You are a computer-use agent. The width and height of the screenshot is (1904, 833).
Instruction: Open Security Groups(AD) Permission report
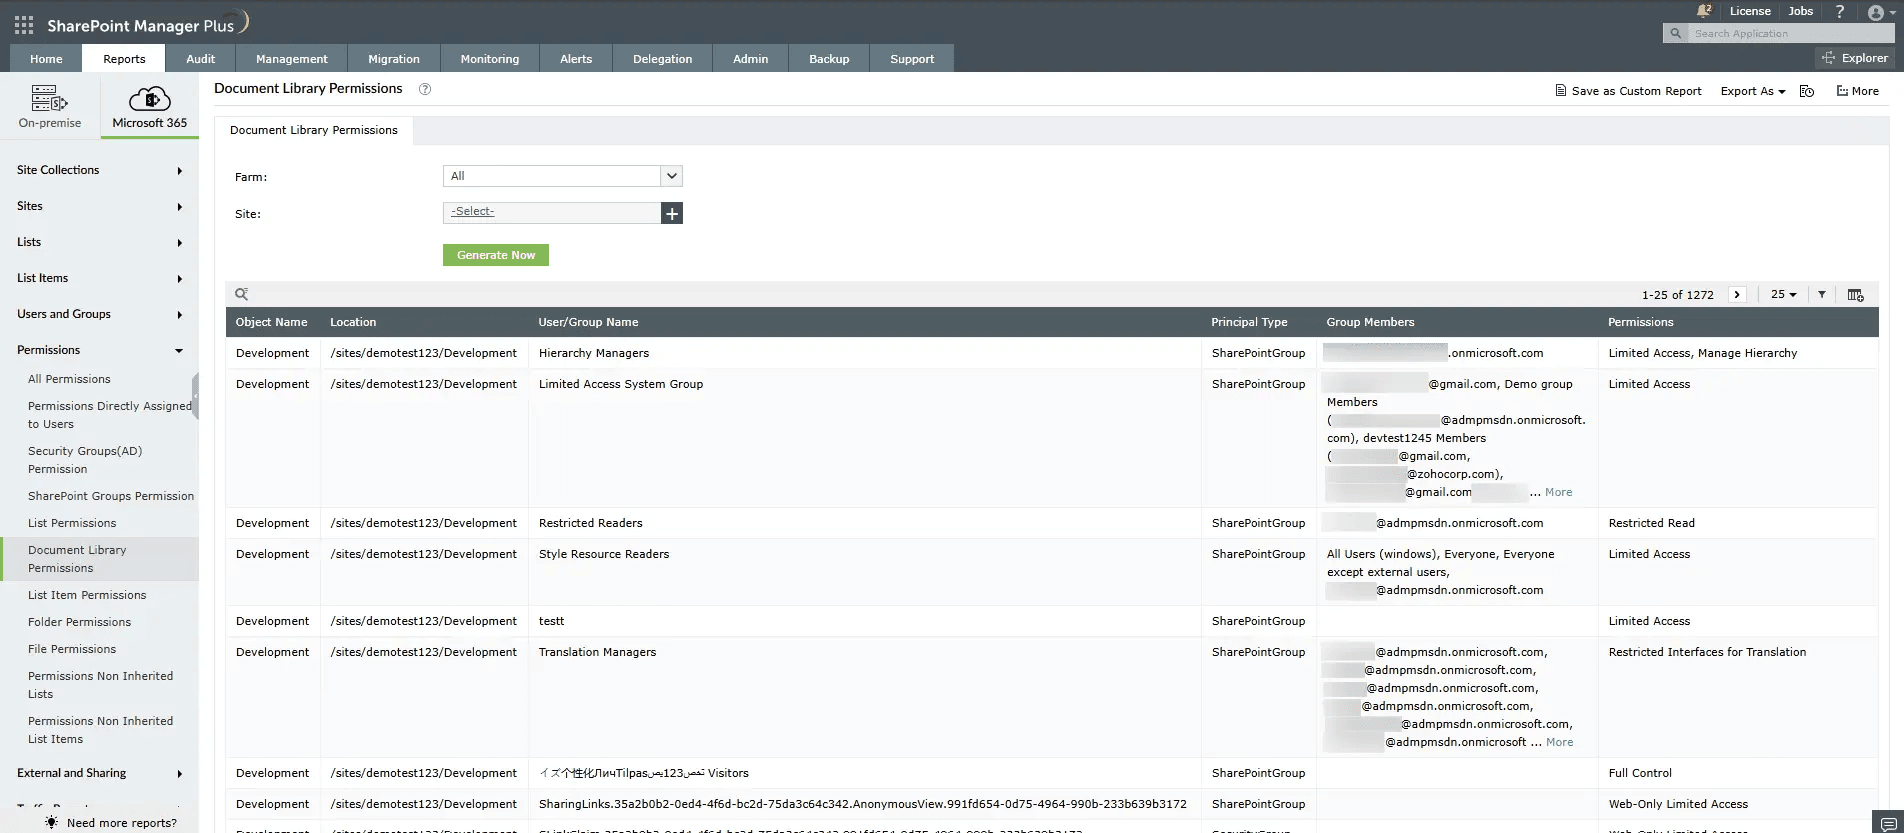(x=85, y=460)
